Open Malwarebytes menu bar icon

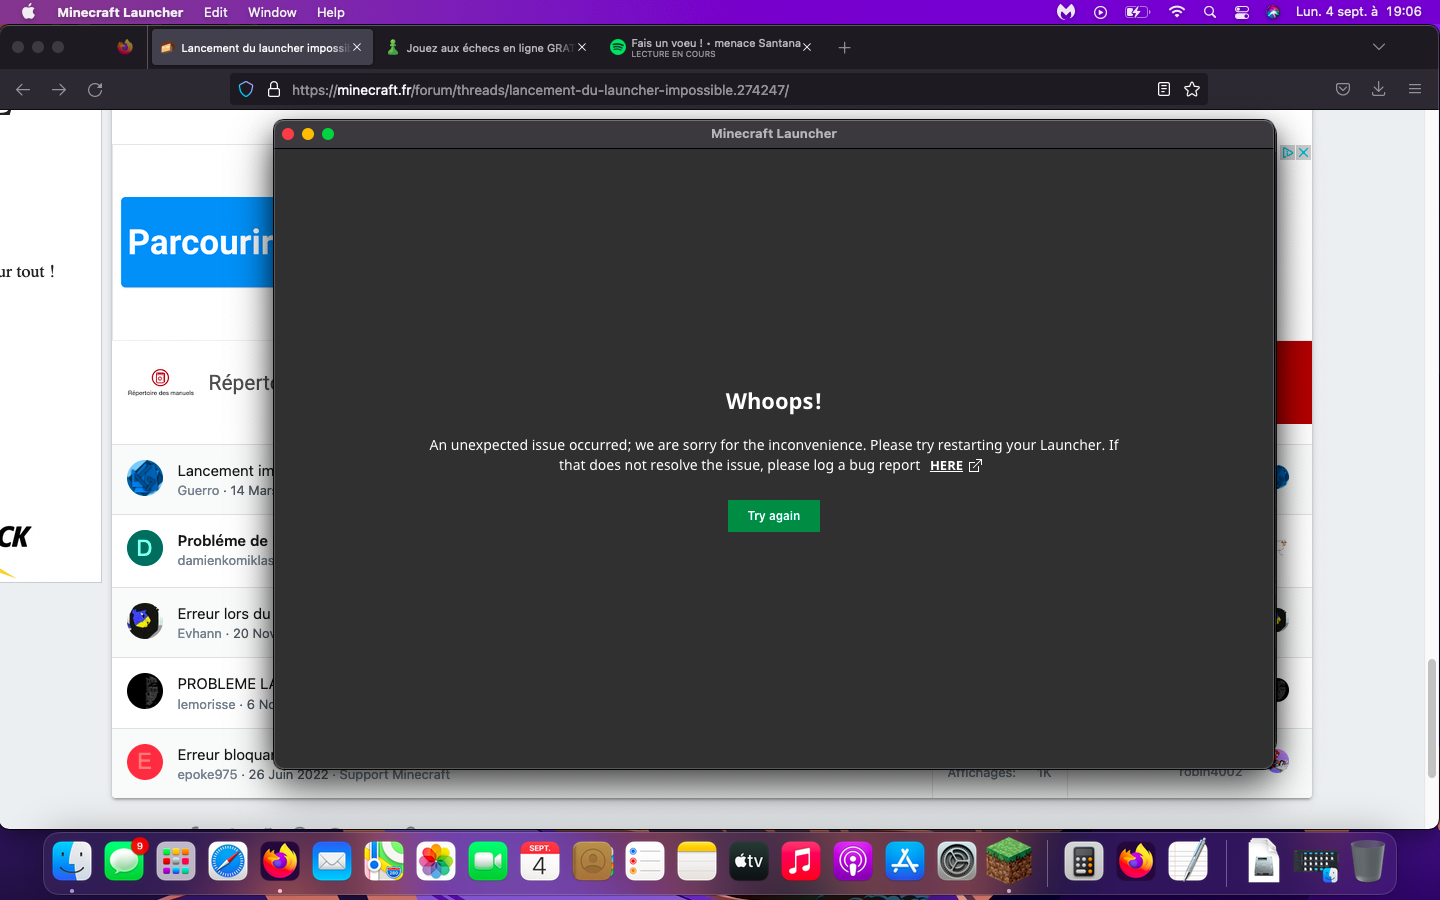(x=1066, y=12)
